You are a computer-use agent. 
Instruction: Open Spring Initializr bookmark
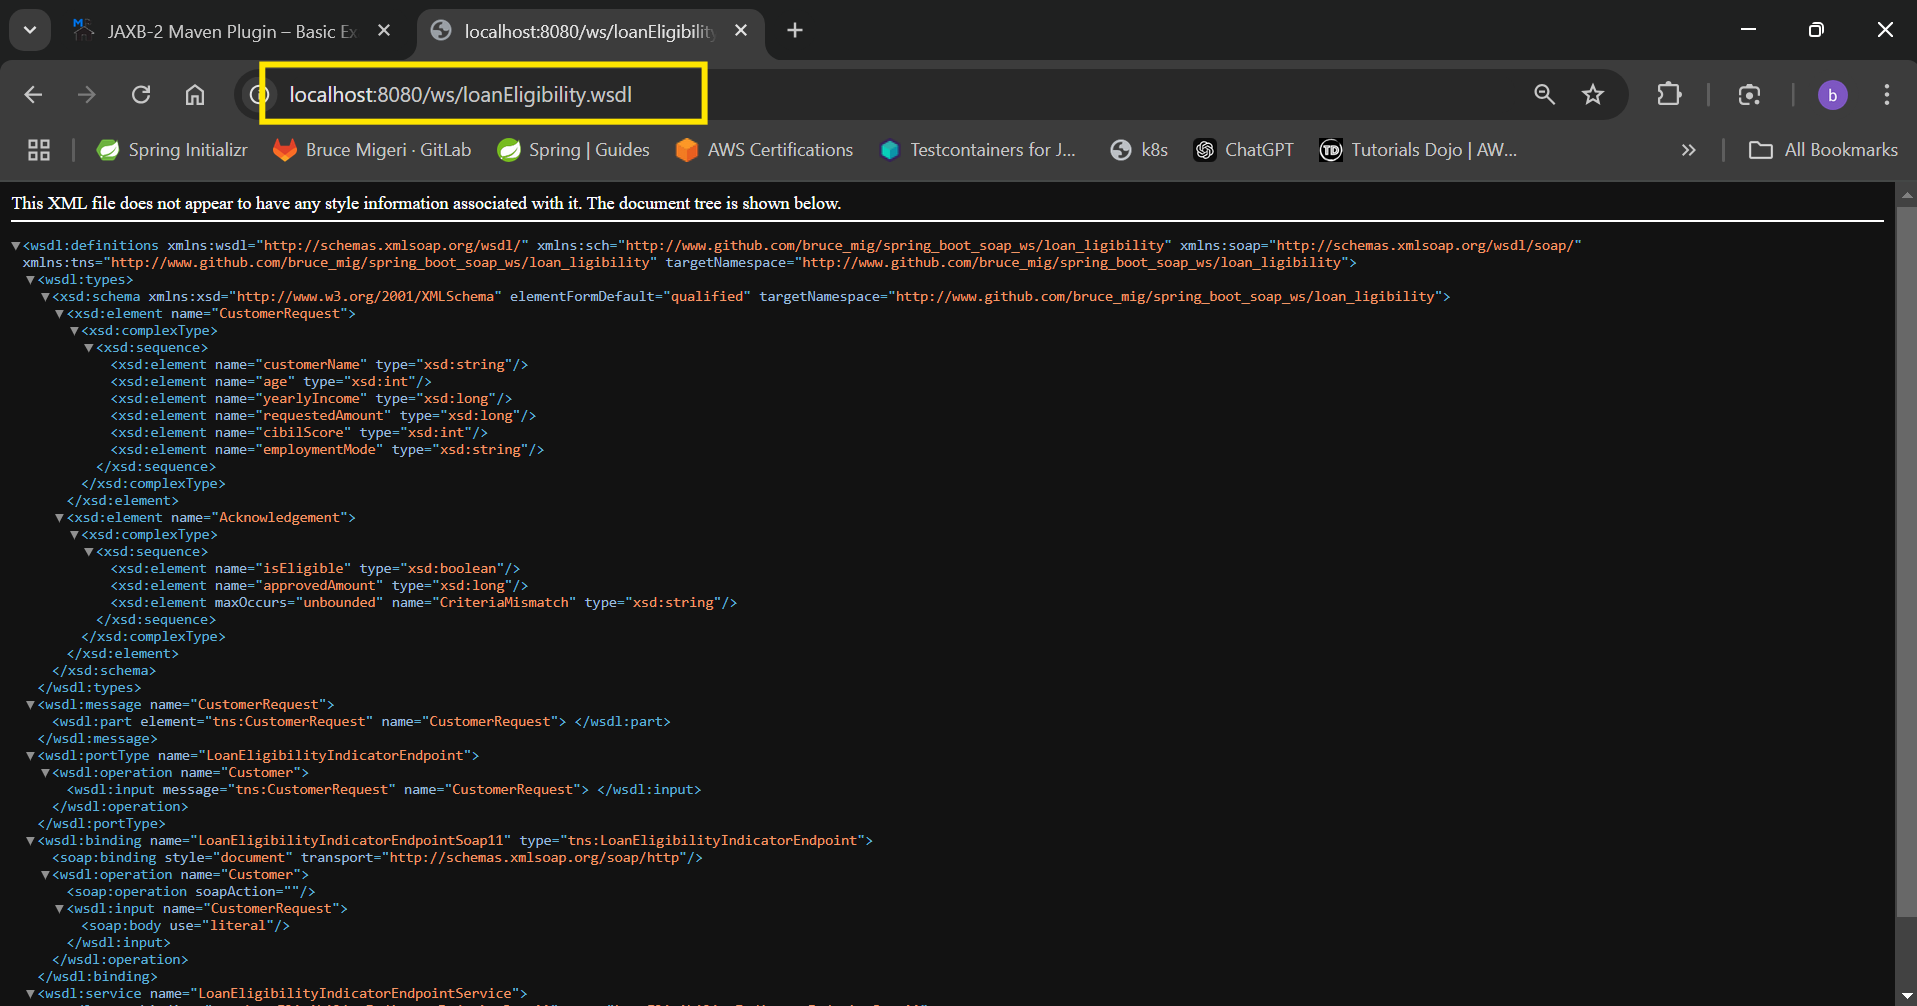pos(172,150)
